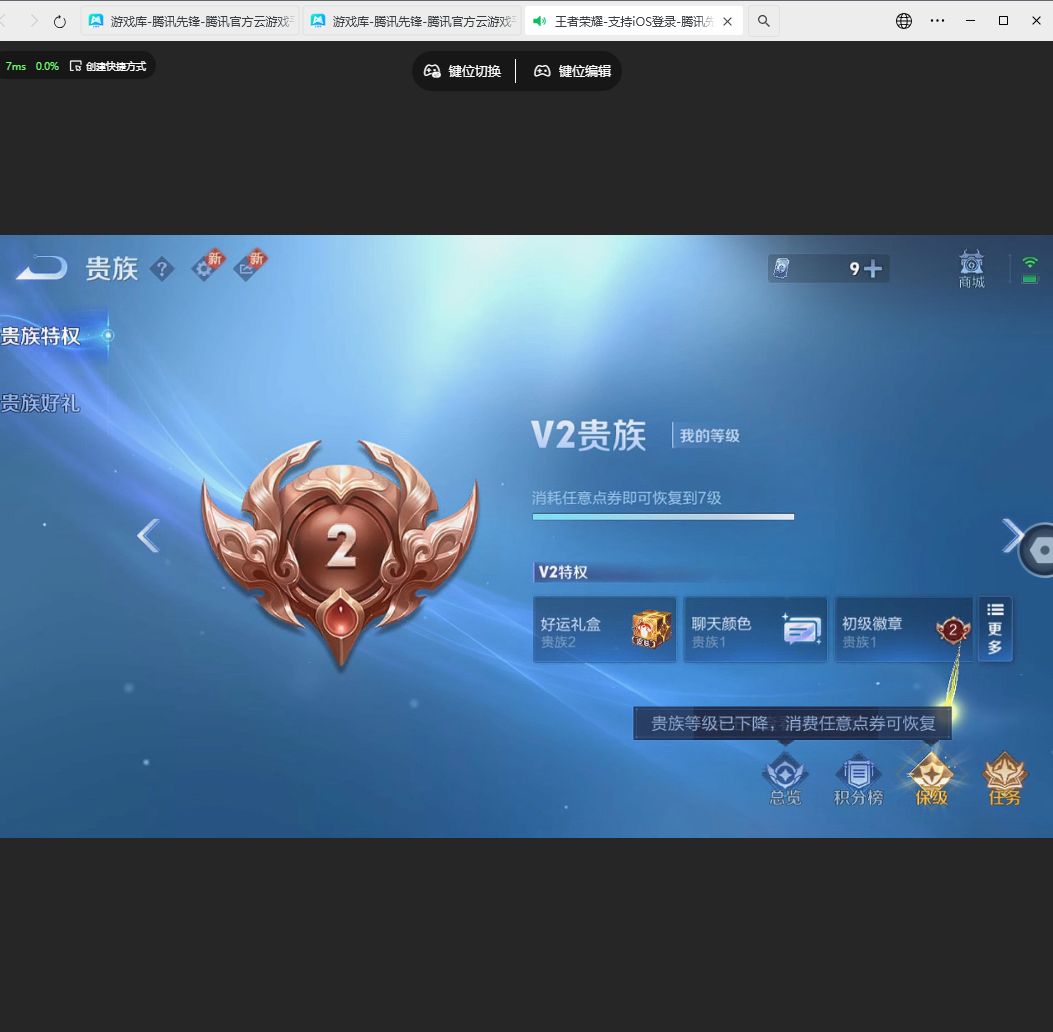Click the plus beside the point coupon count

coord(874,268)
